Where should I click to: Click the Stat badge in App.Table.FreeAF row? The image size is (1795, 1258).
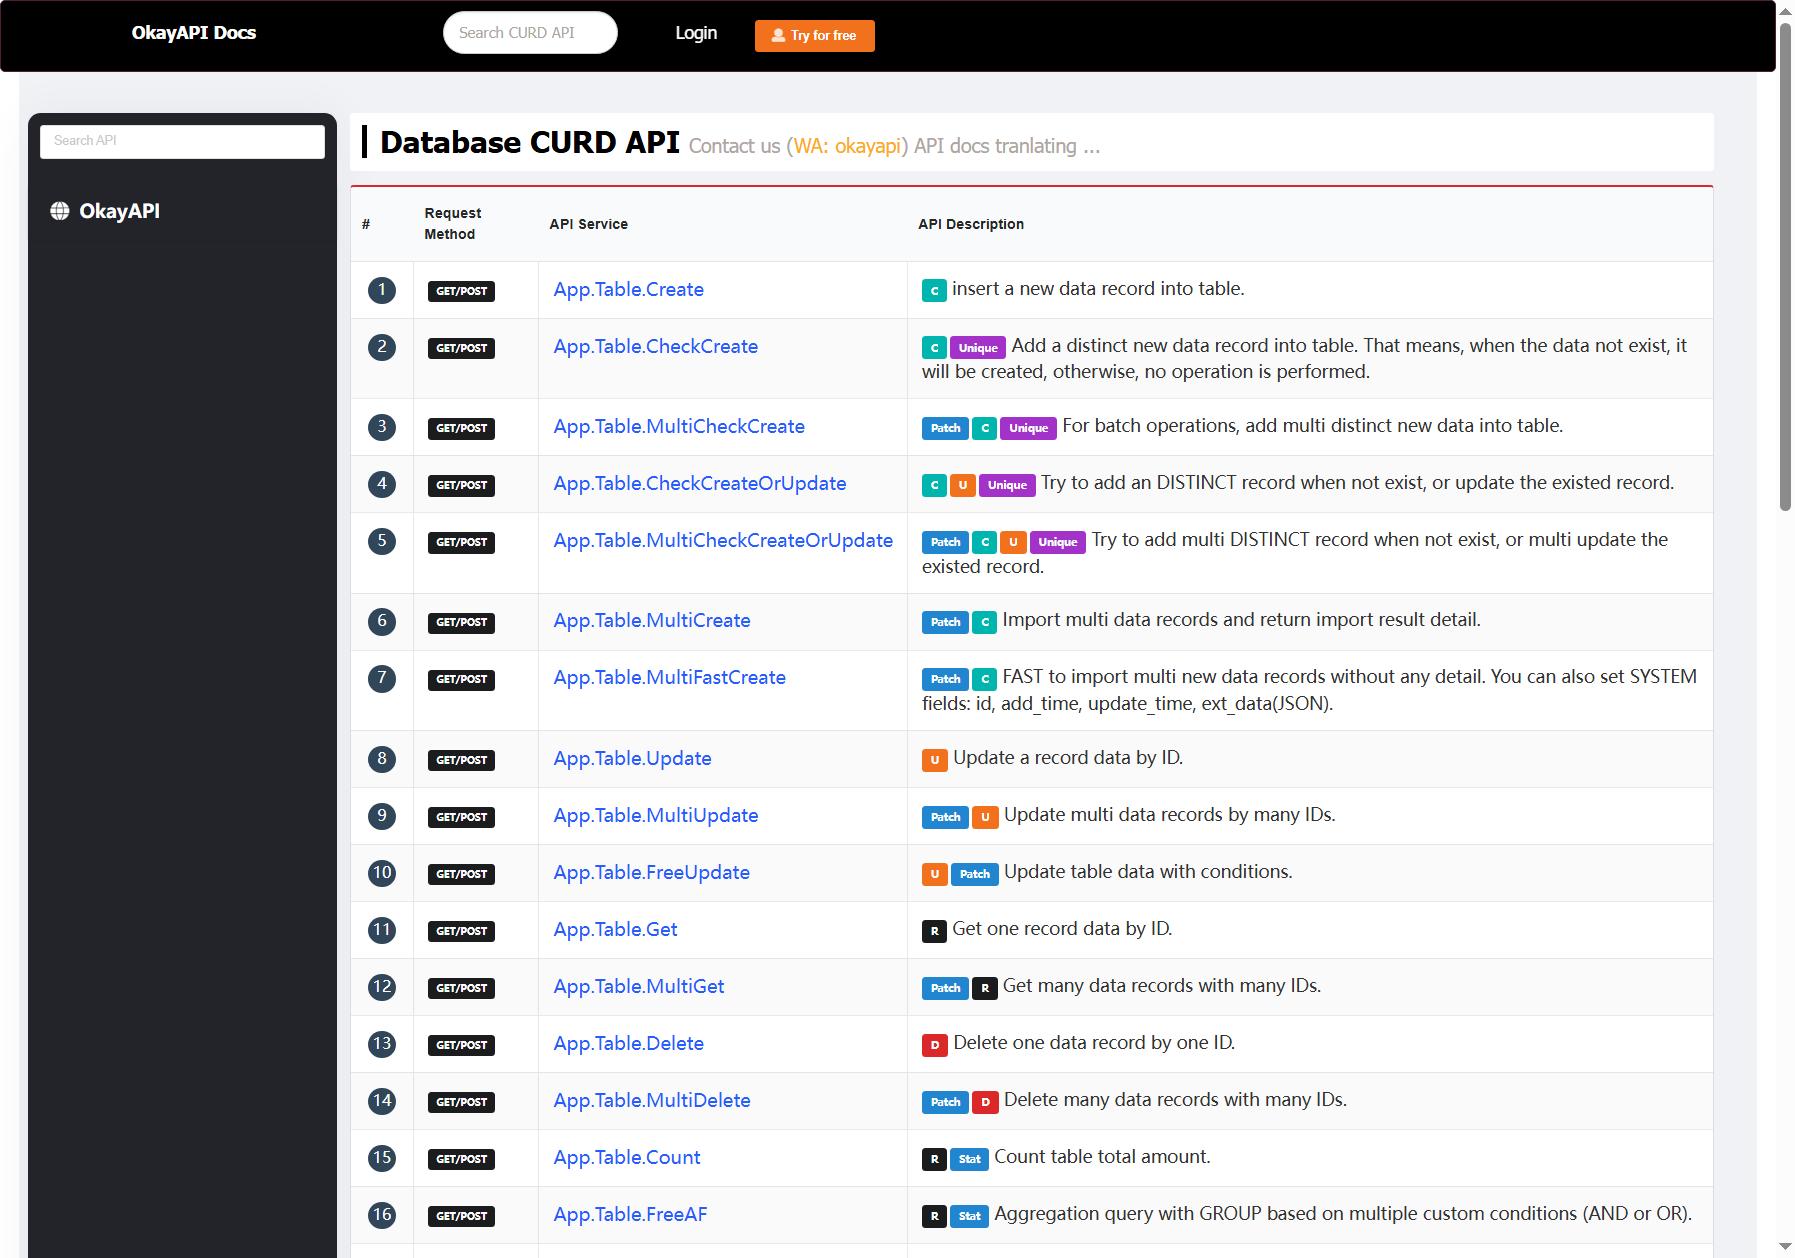tap(969, 1216)
